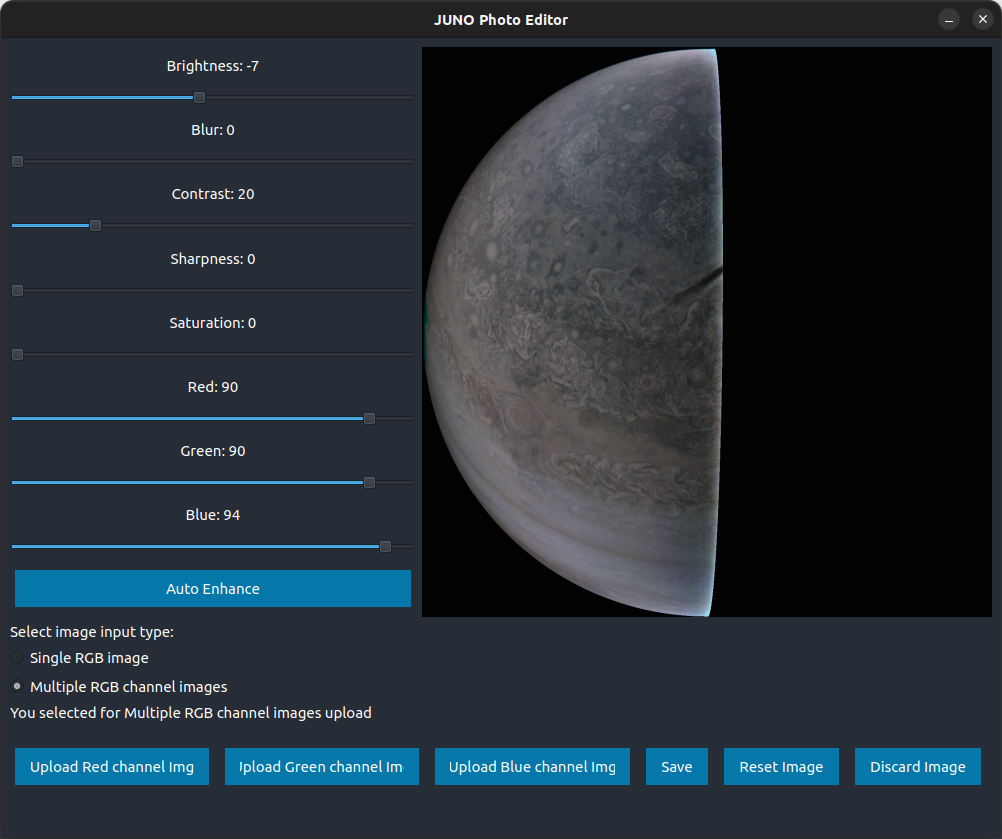Upload the Green channel image
The width and height of the screenshot is (1002, 839).
click(x=321, y=766)
